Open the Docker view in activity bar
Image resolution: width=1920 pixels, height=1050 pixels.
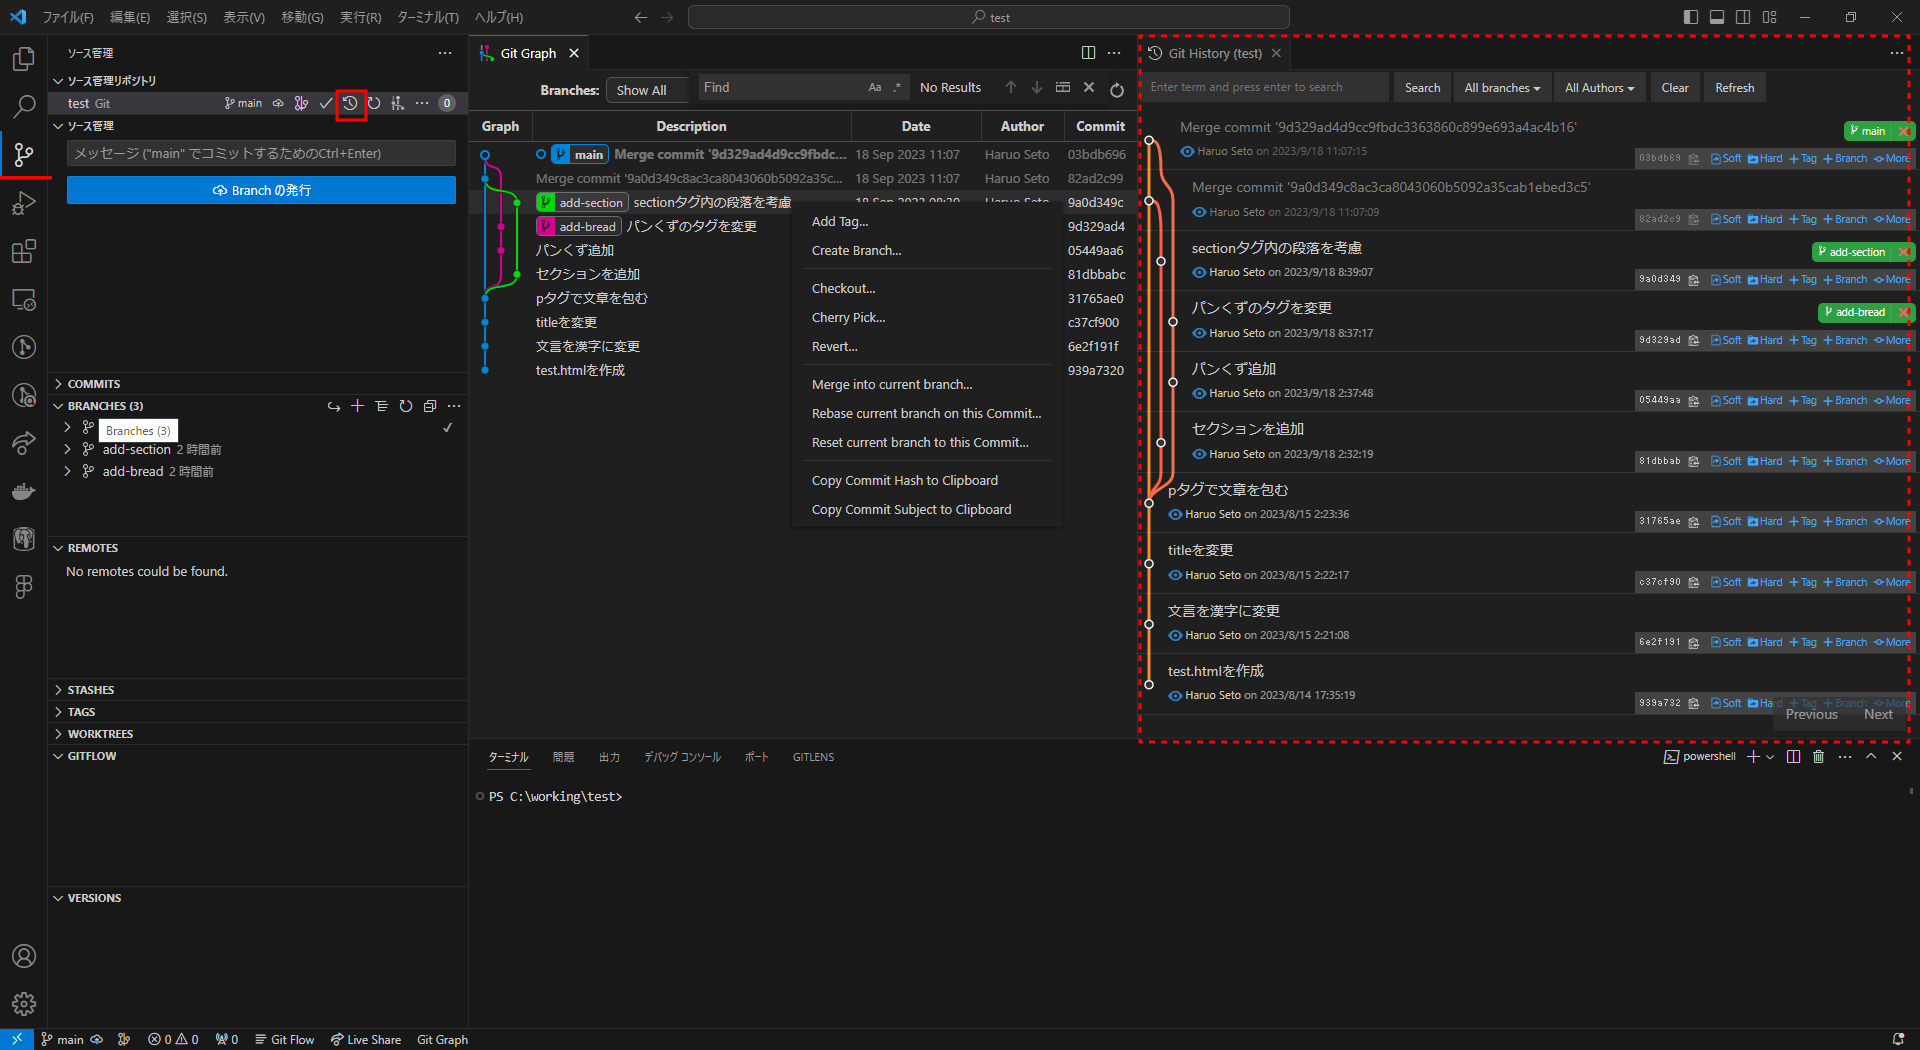click(x=24, y=491)
